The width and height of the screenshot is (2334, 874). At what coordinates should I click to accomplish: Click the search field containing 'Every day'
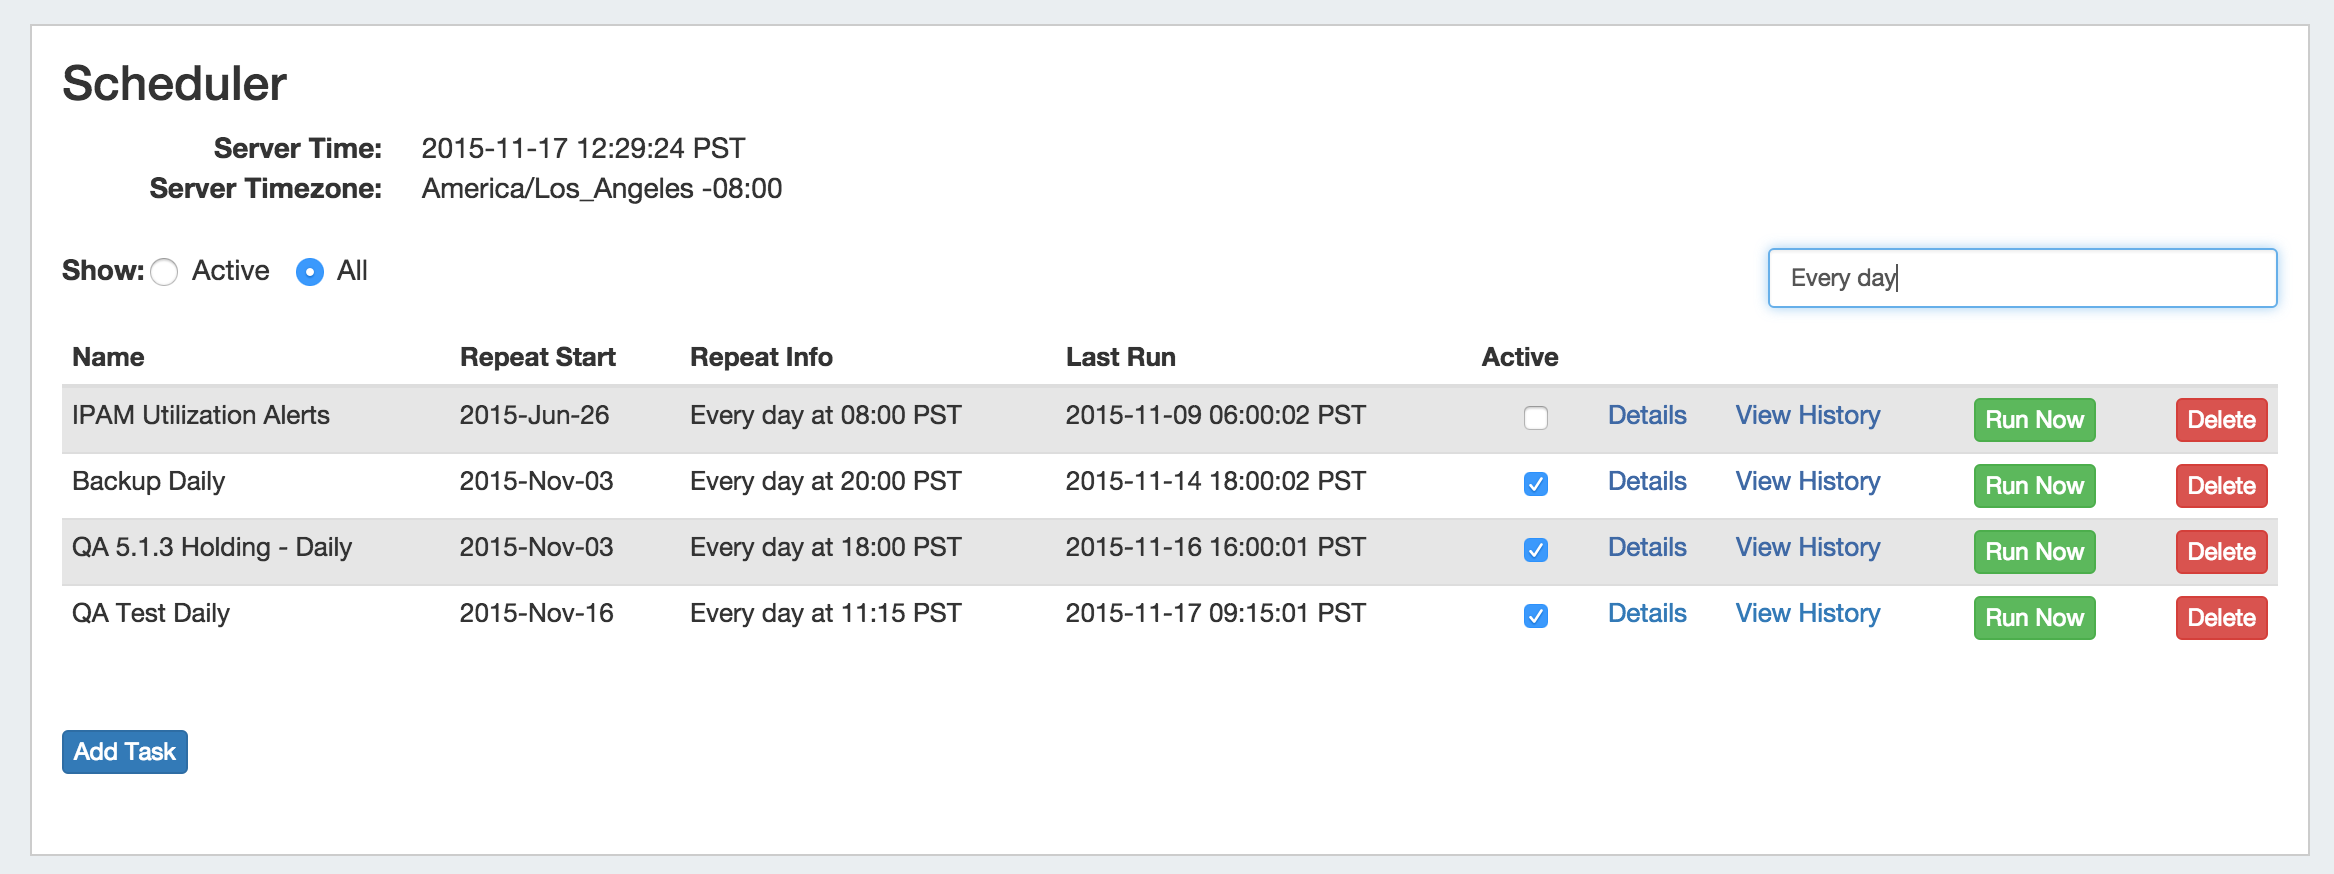(2021, 278)
